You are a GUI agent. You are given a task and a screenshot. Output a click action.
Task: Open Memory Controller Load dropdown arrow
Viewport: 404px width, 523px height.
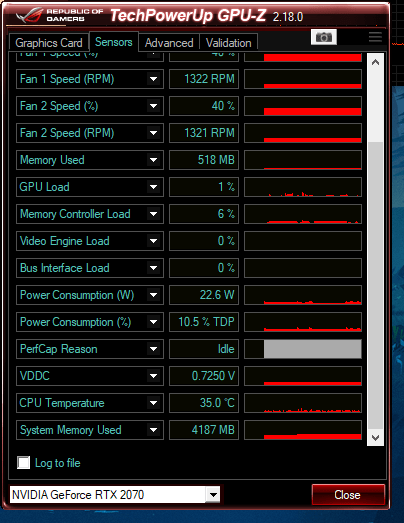pos(153,214)
